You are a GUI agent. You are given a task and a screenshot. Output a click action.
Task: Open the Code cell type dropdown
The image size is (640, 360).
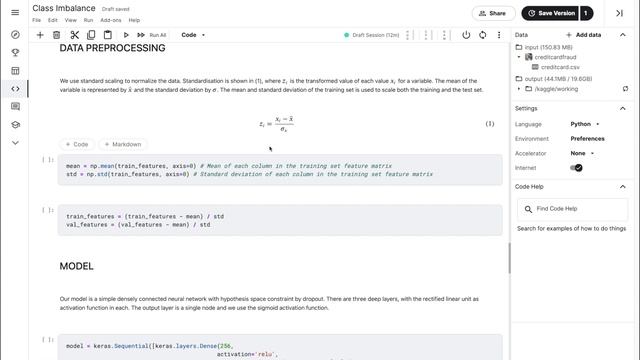pyautogui.click(x=193, y=35)
